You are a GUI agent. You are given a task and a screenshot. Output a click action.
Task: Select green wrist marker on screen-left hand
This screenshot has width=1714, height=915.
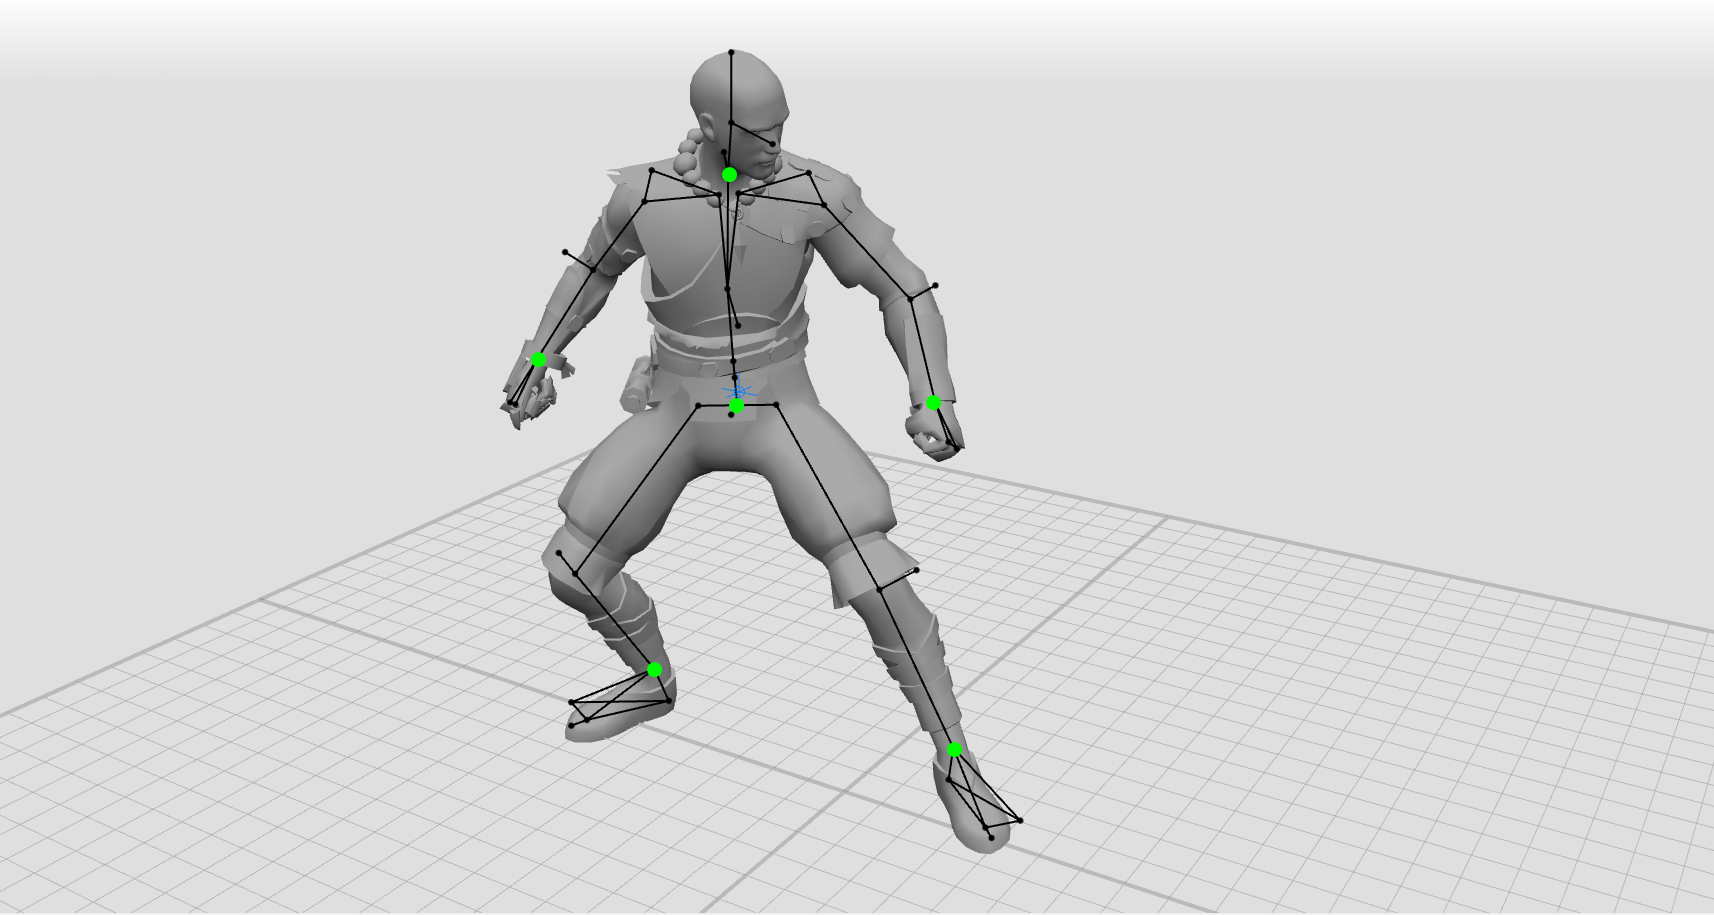539,360
